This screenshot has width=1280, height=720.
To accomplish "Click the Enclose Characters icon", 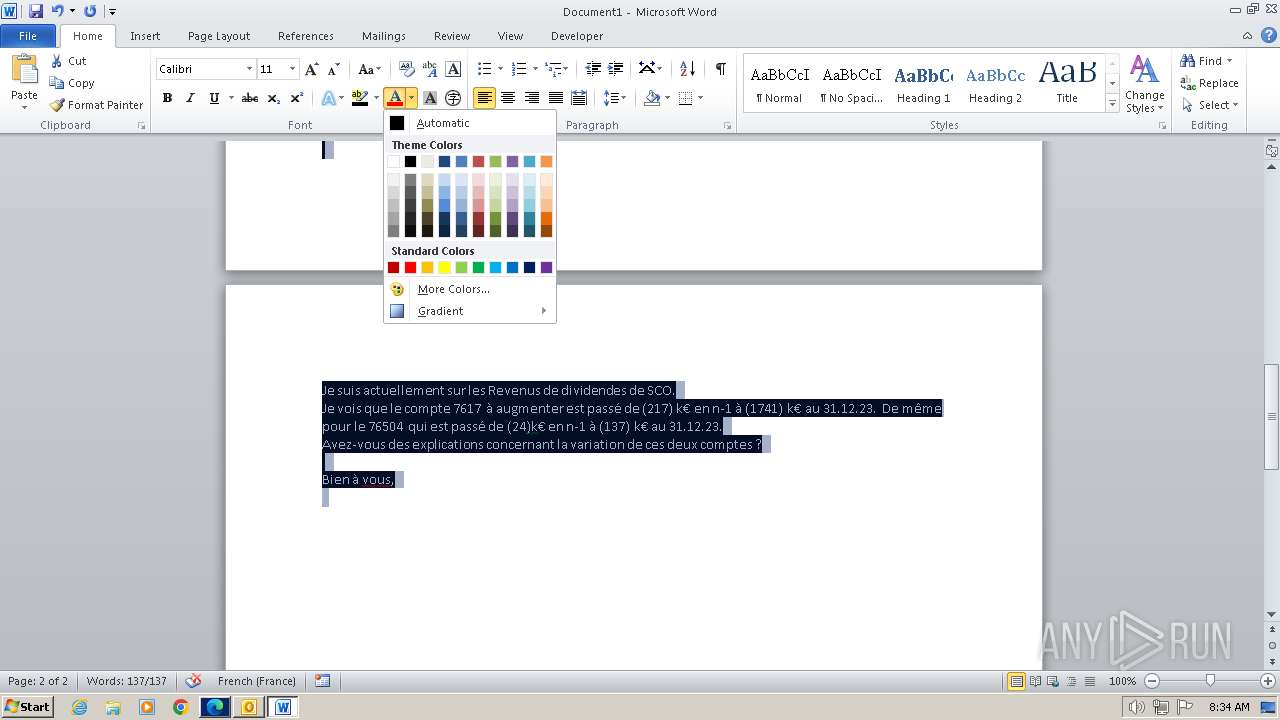I will [x=453, y=98].
